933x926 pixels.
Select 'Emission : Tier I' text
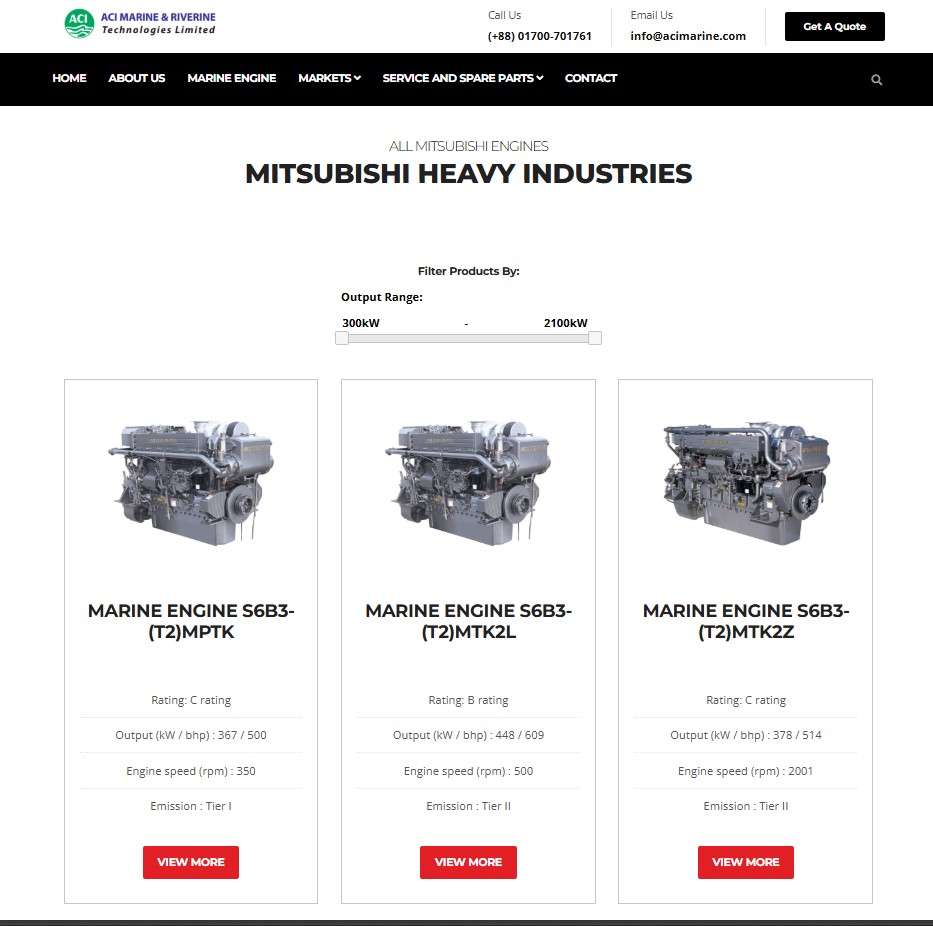click(x=191, y=806)
